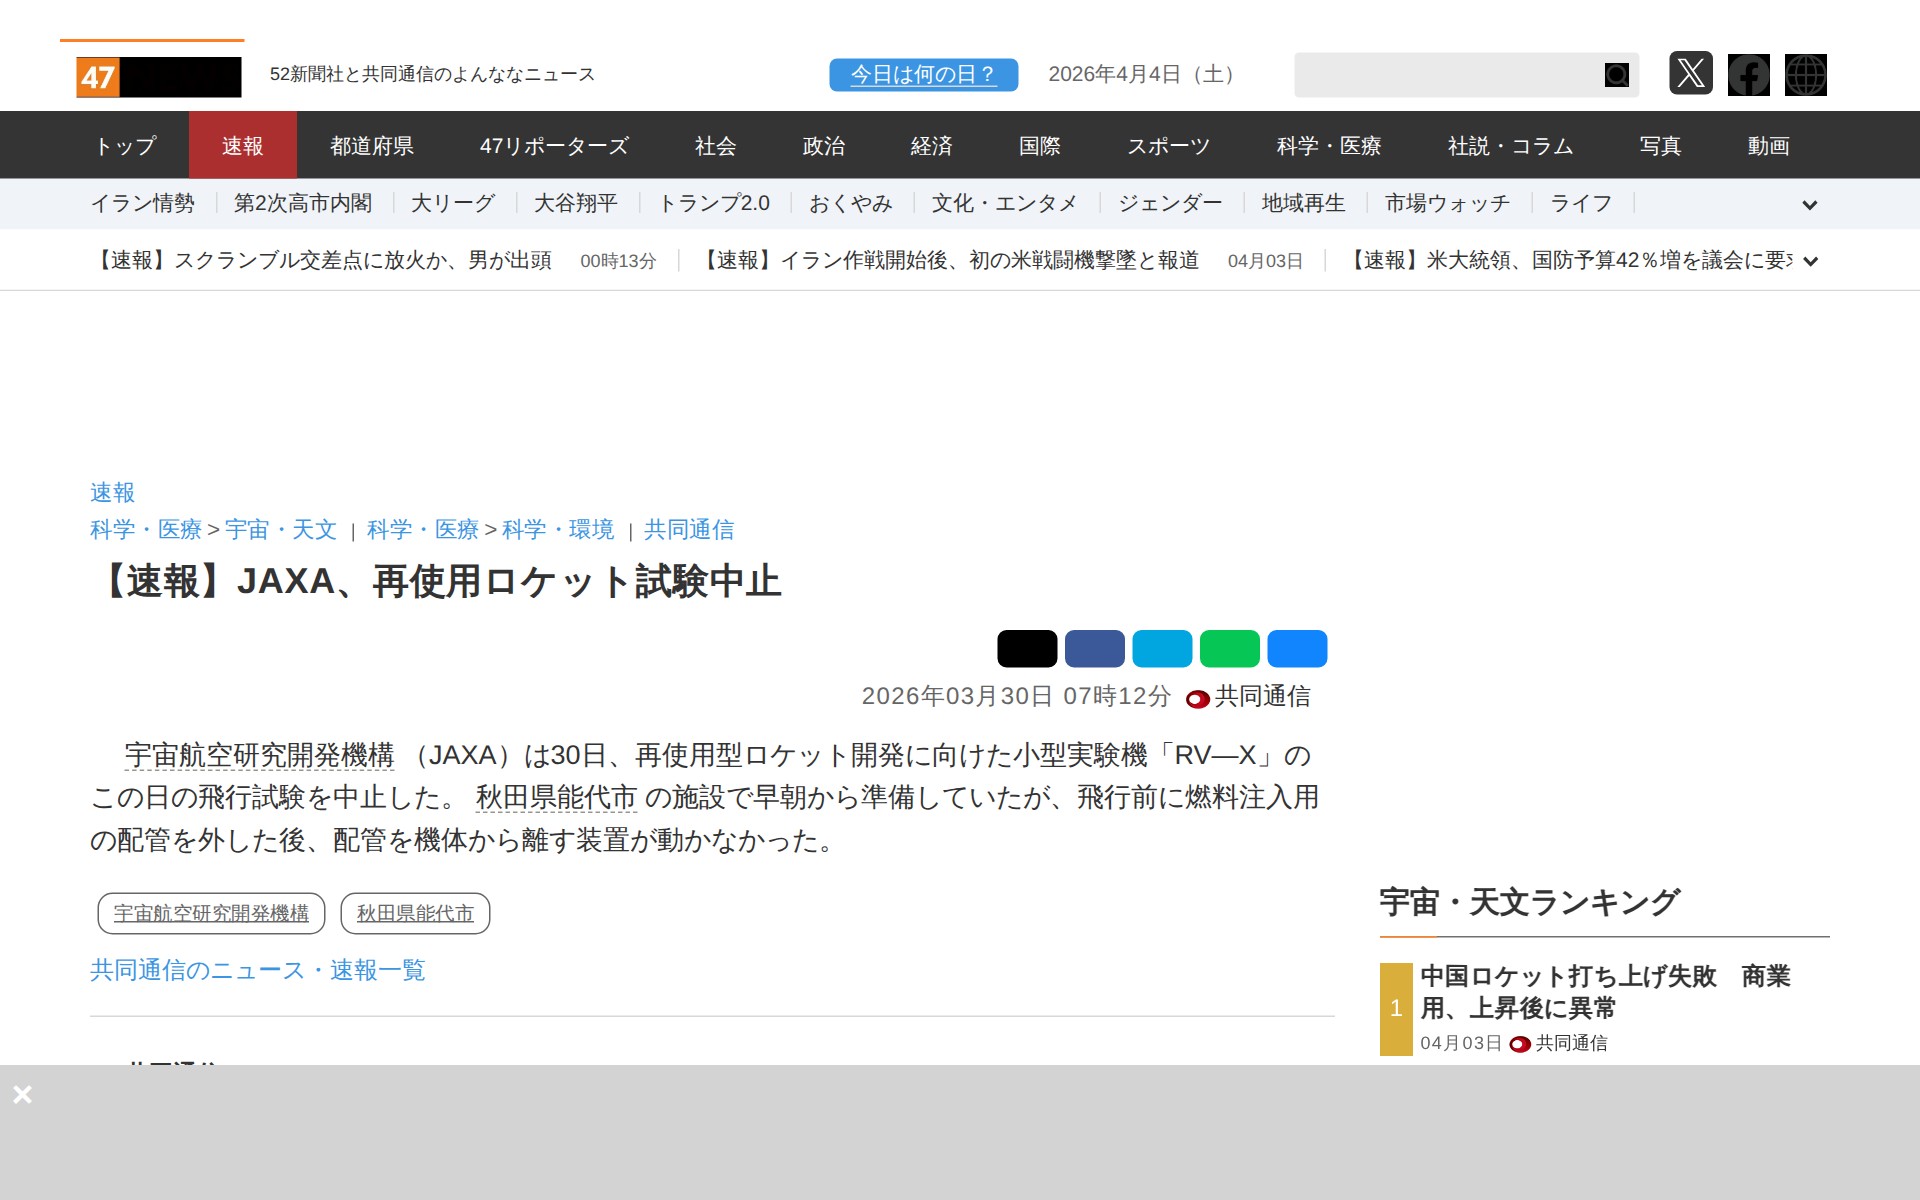Viewport: 1920px width, 1200px height.
Task: Go to the スポーツ navigation tab
Action: pyautogui.click(x=1168, y=146)
